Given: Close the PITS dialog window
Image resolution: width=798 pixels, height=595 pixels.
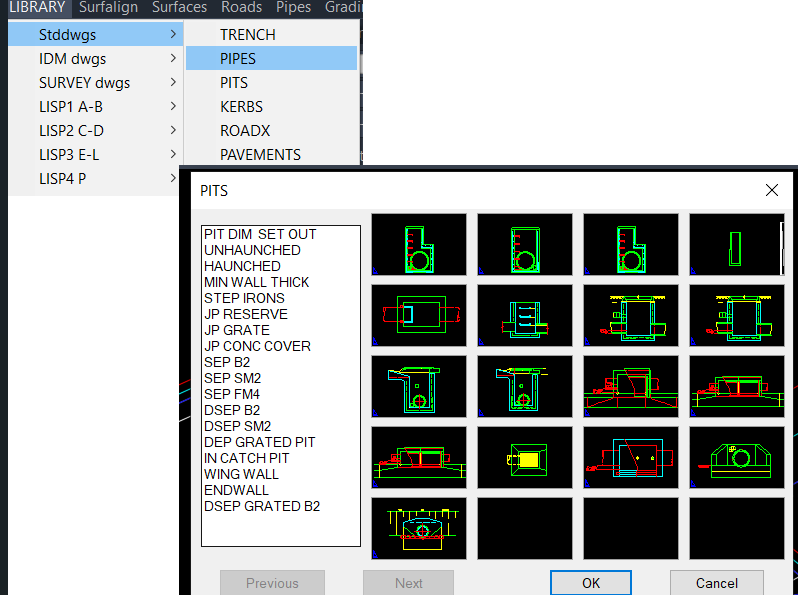Looking at the screenshot, I should tap(772, 190).
